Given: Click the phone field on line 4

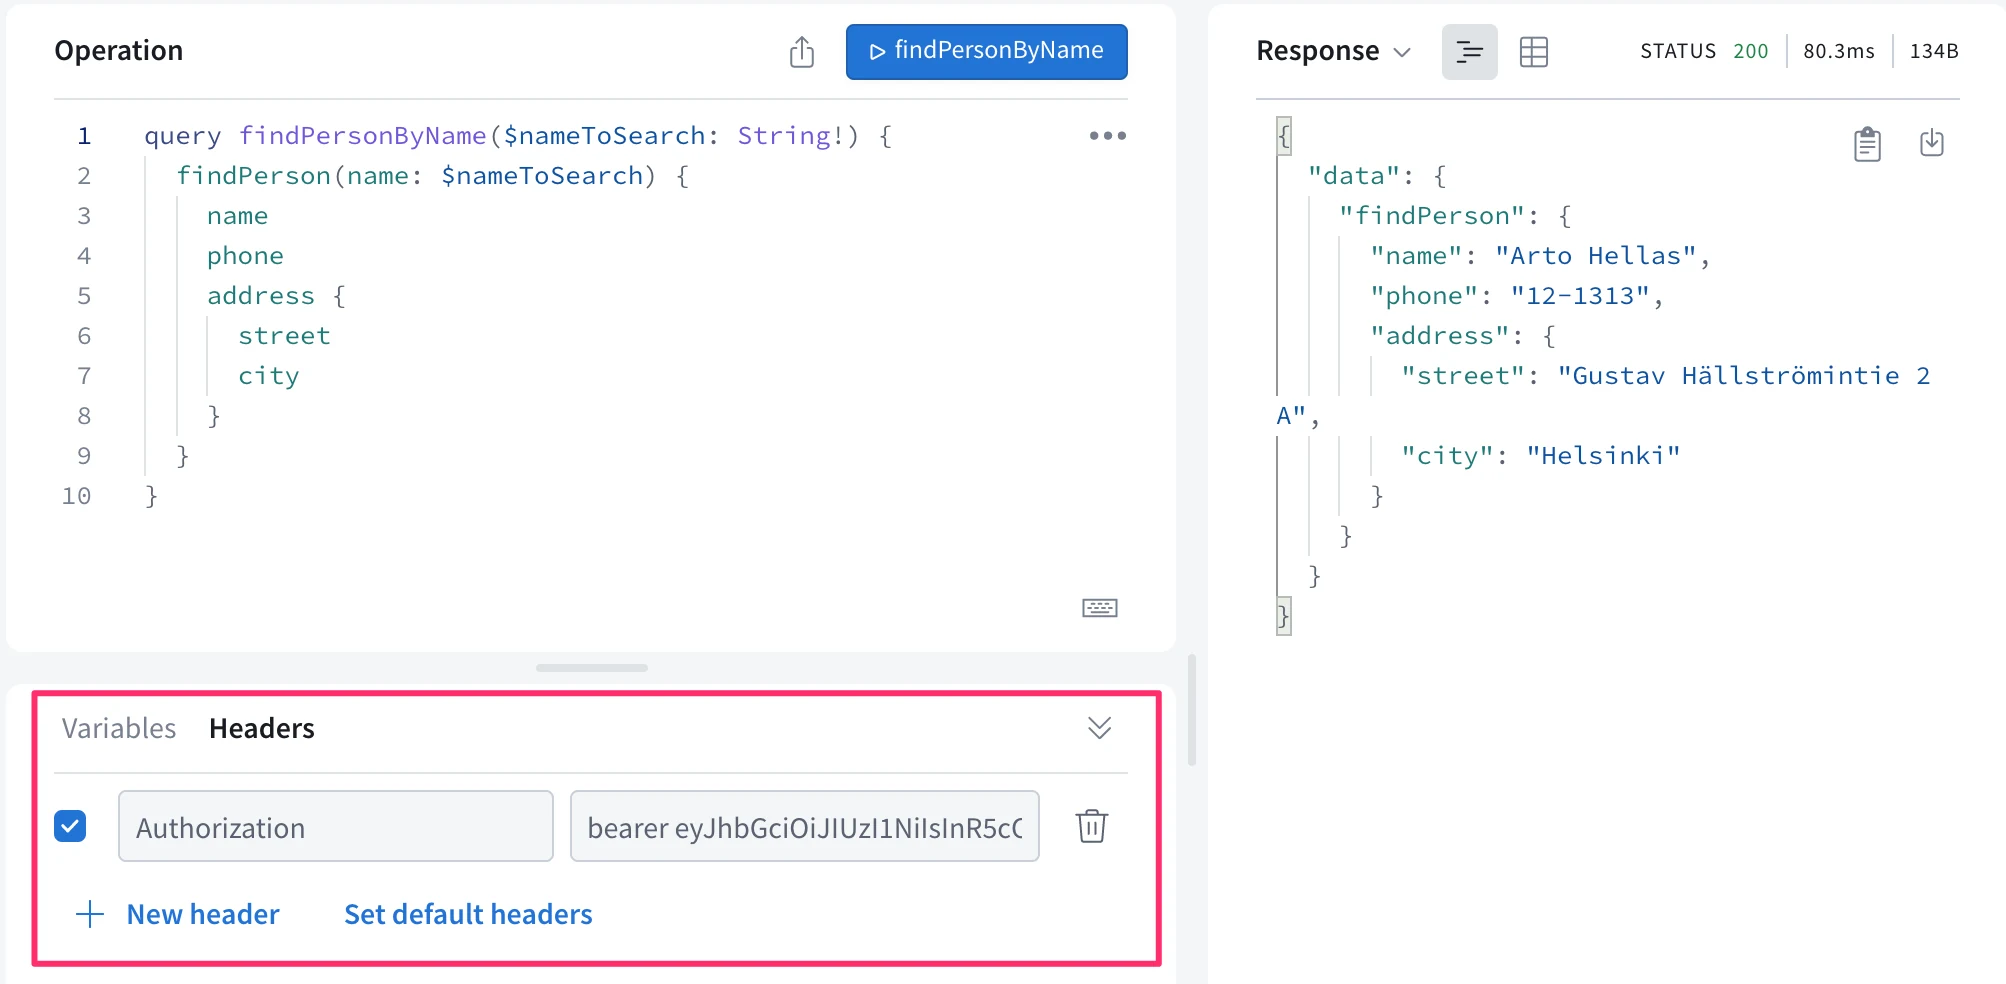Looking at the screenshot, I should (x=245, y=256).
